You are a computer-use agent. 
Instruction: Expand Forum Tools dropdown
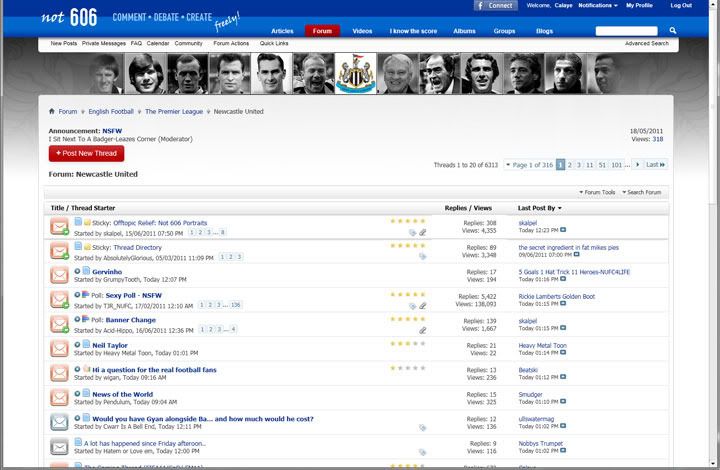597,192
